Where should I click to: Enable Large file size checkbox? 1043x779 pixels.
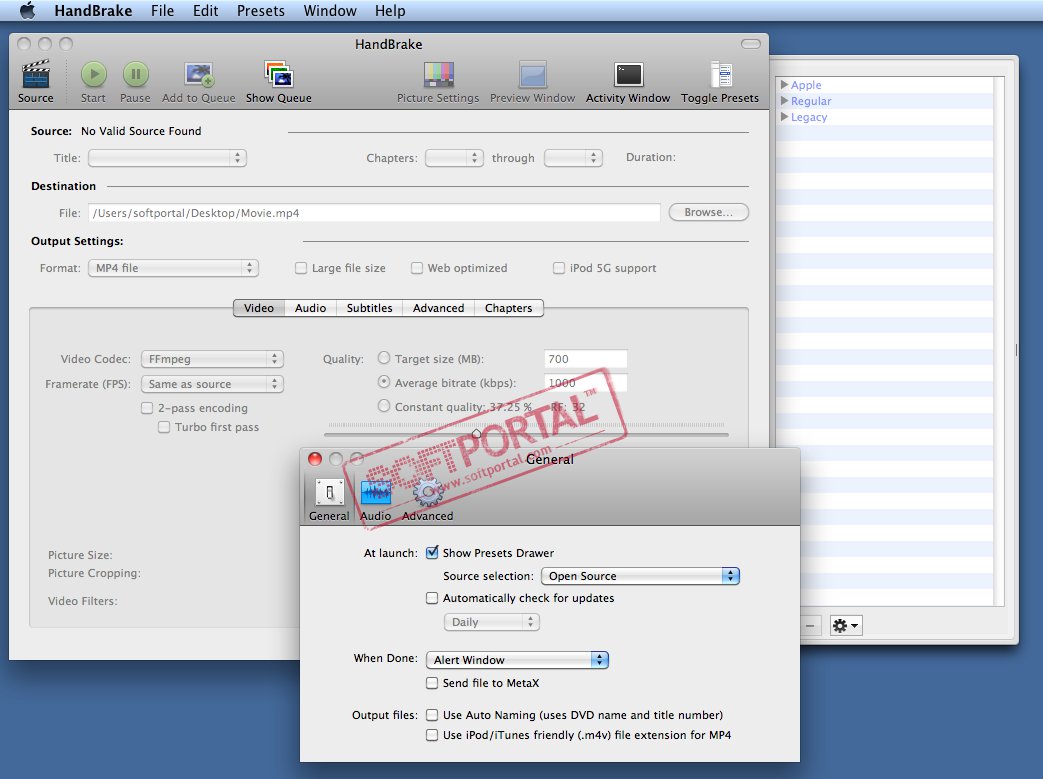tap(301, 268)
